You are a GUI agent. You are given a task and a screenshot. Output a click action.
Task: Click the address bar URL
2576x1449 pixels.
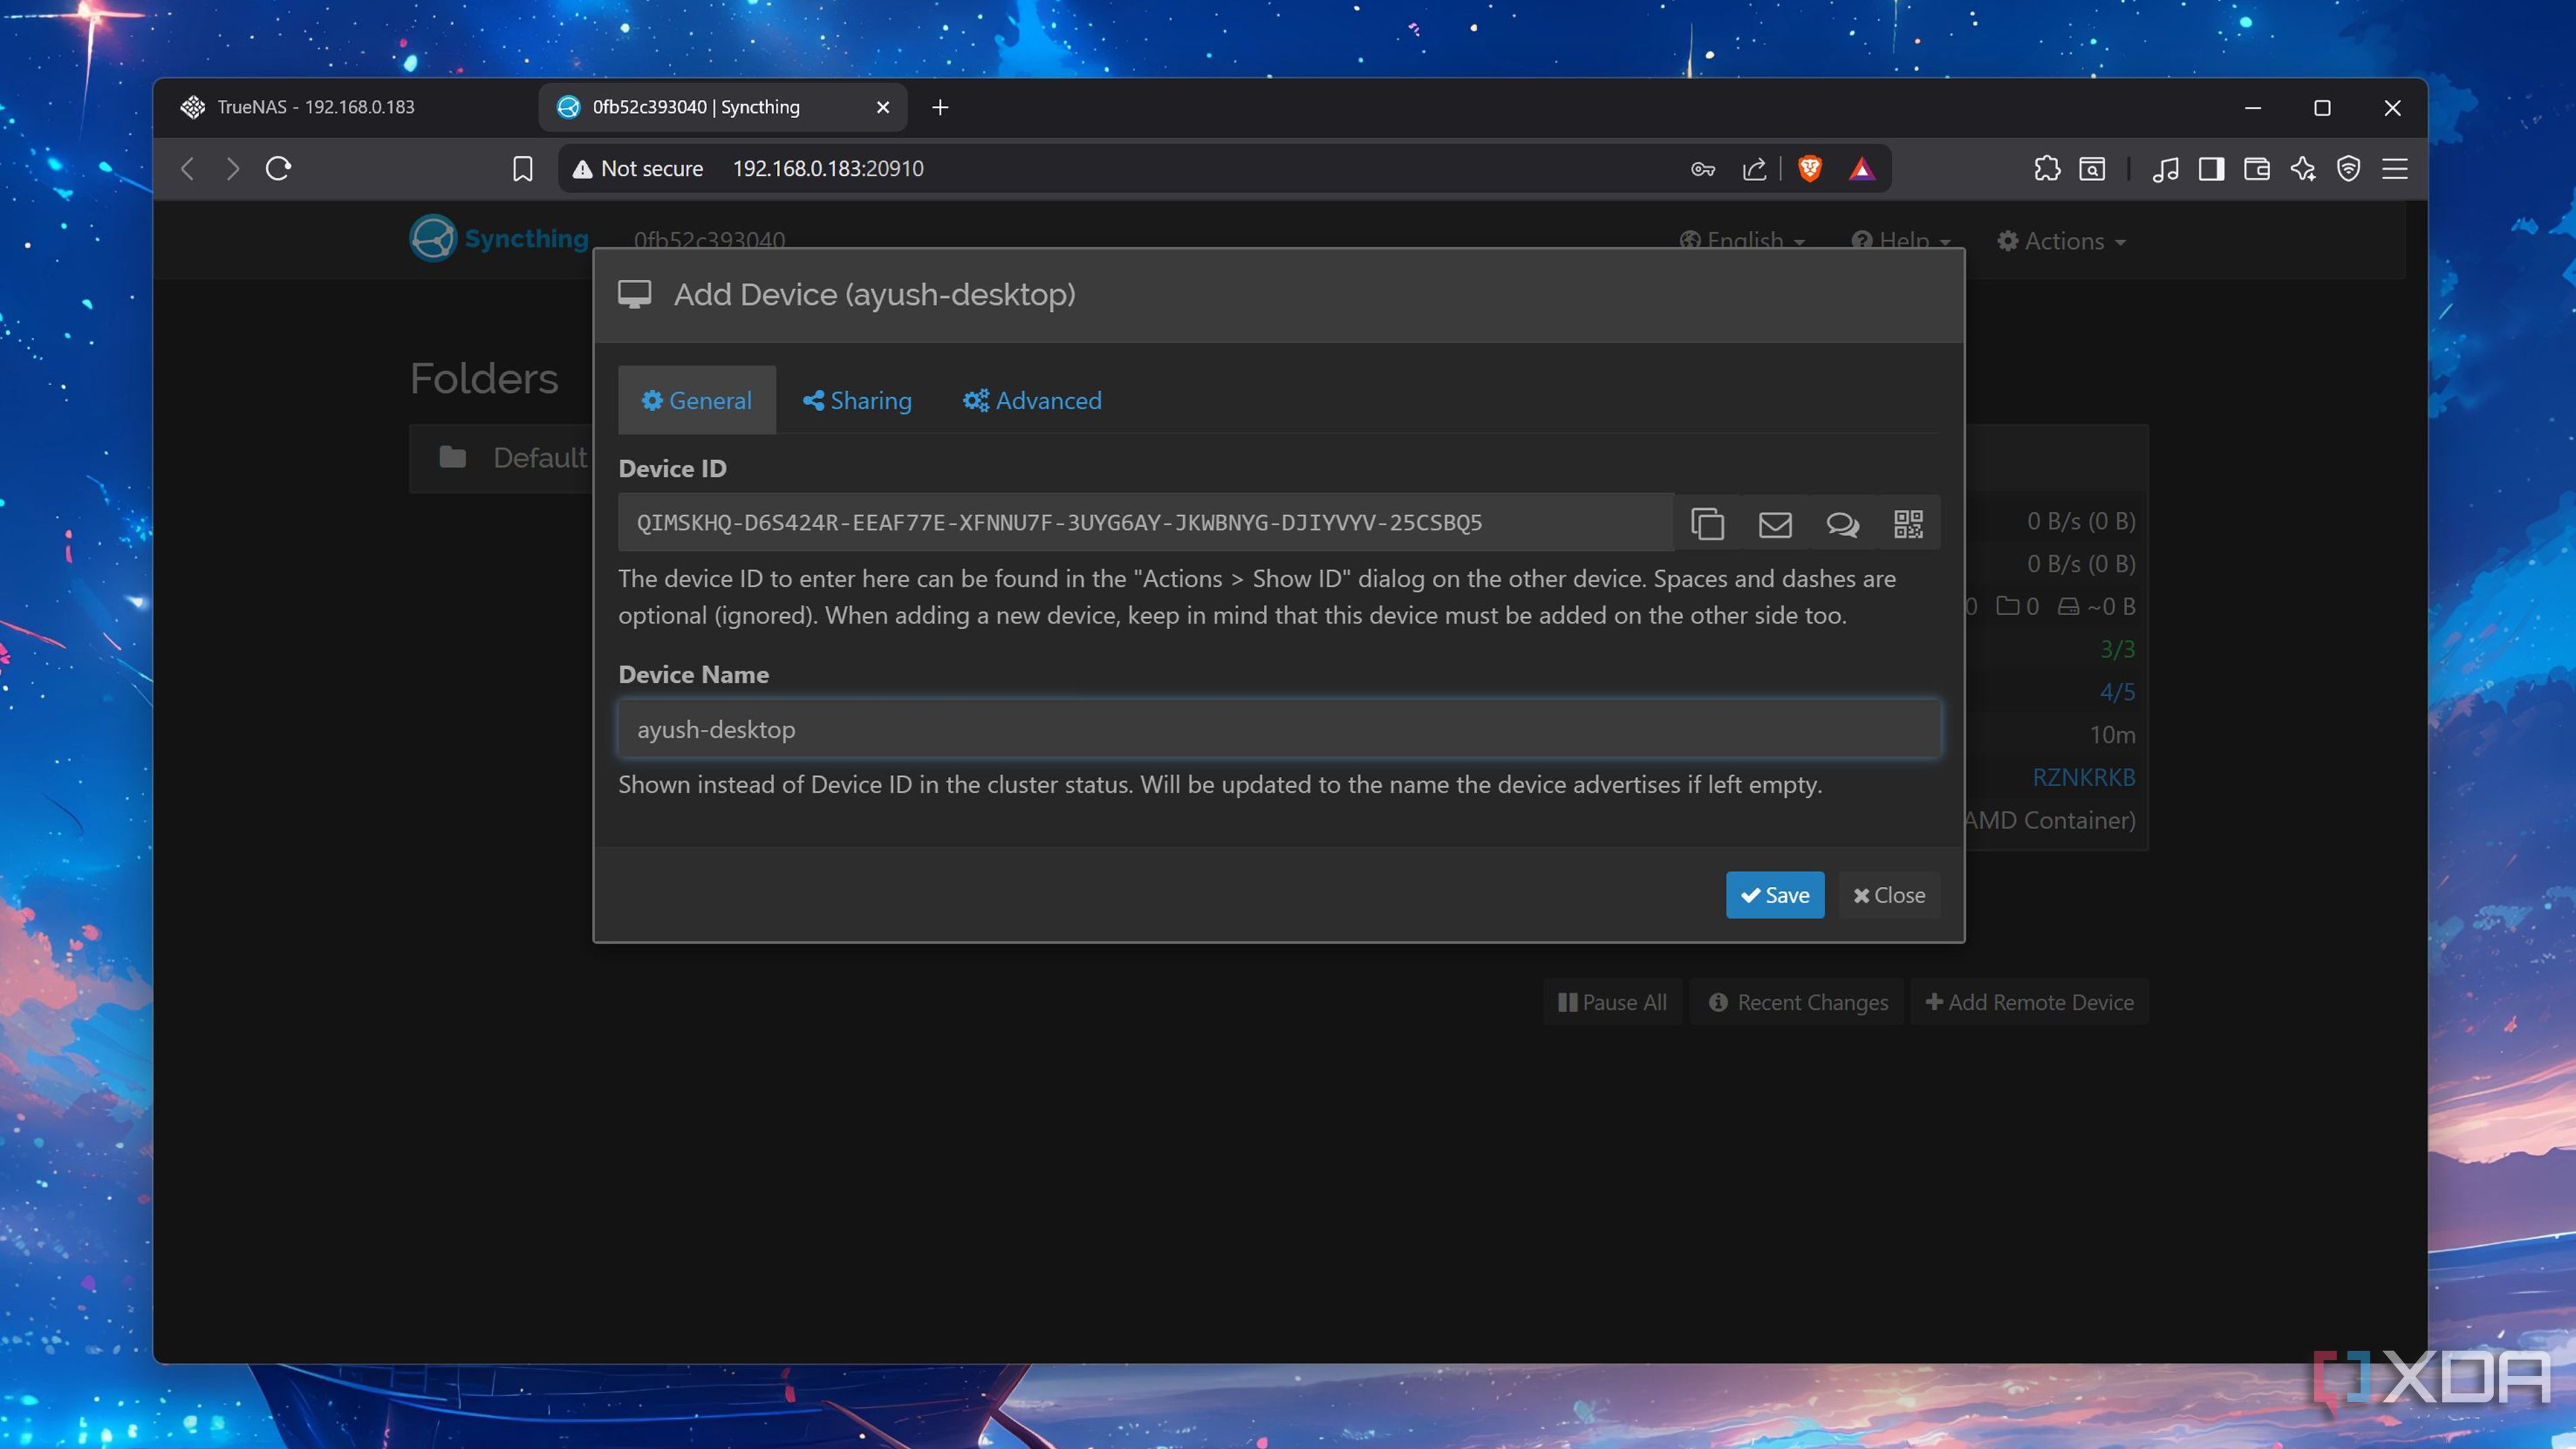pyautogui.click(x=828, y=169)
